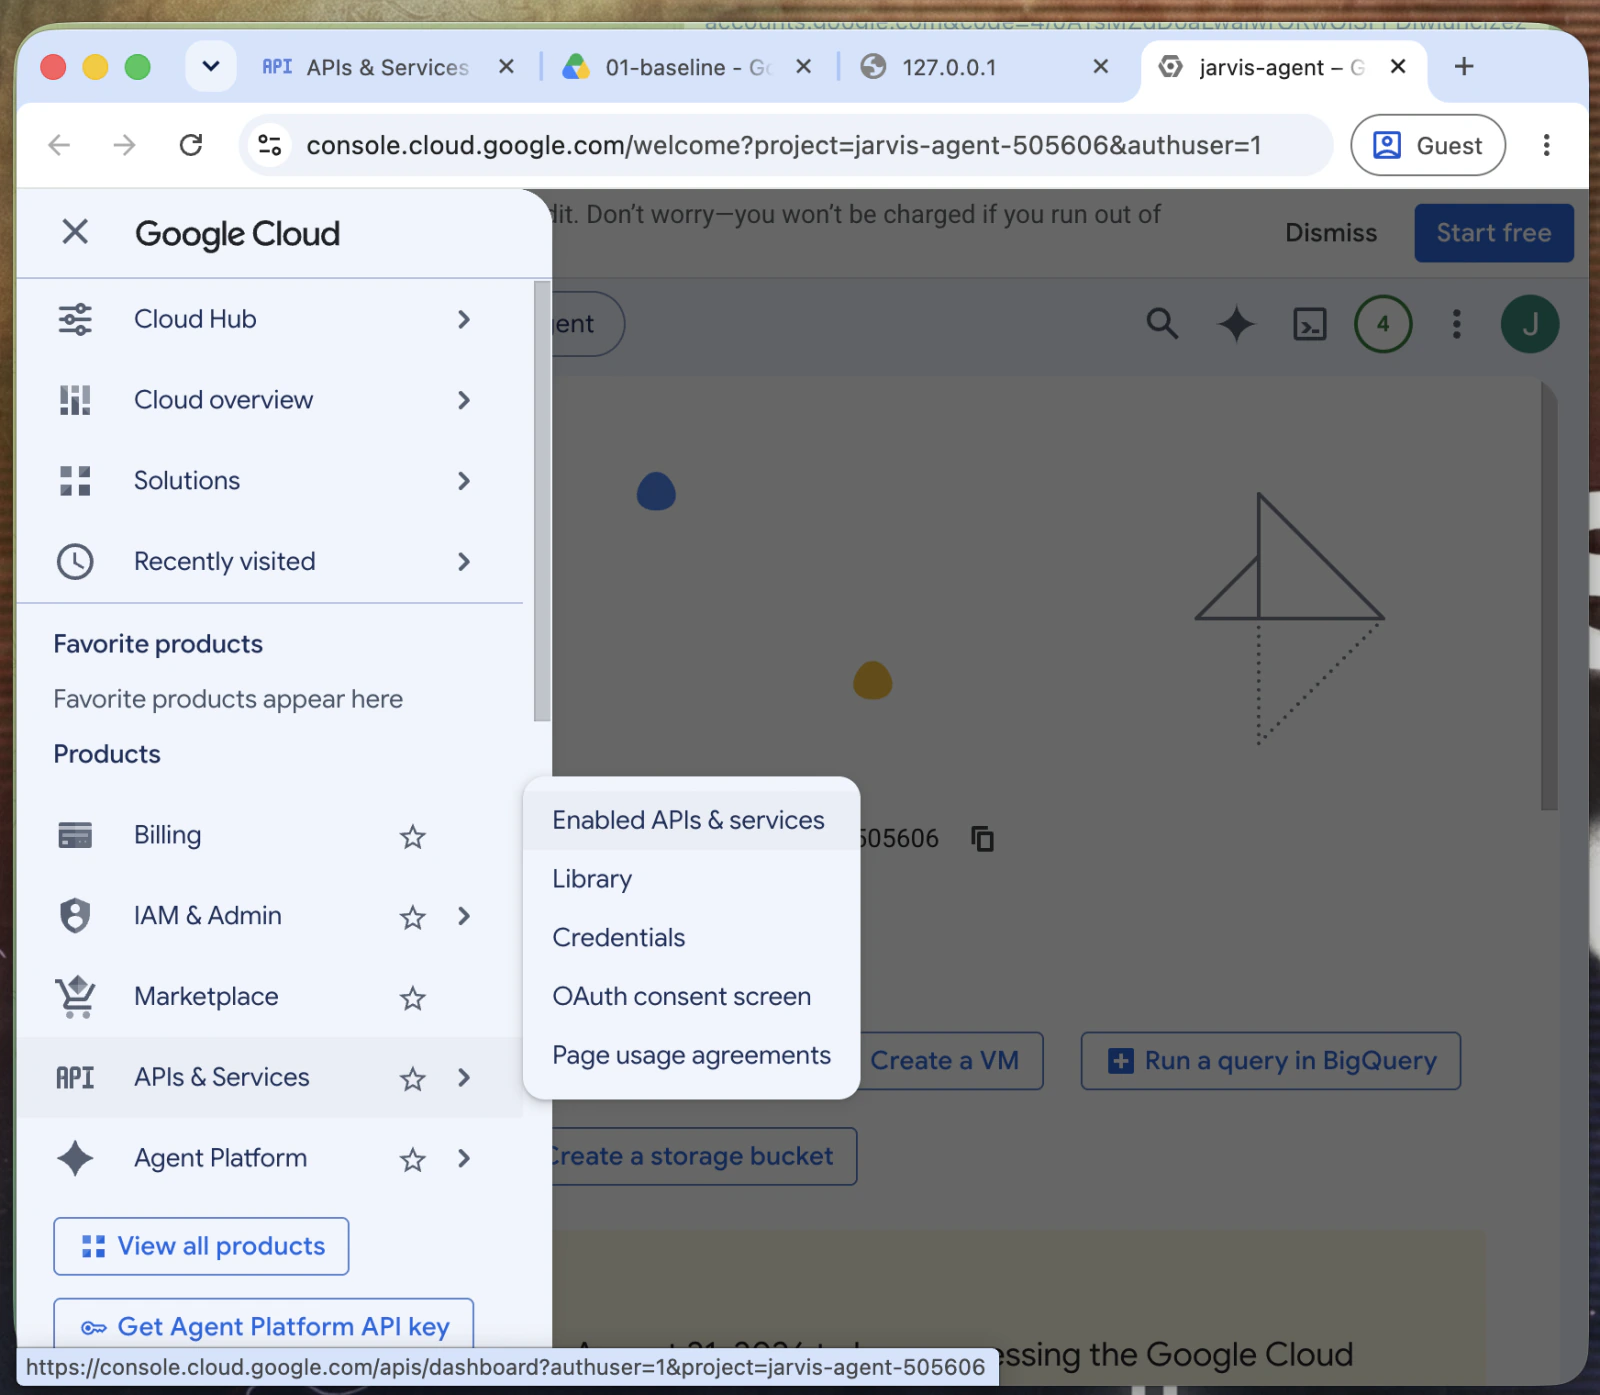This screenshot has width=1600, height=1395.
Task: Click Get Agent Platform API key
Action: click(x=264, y=1324)
